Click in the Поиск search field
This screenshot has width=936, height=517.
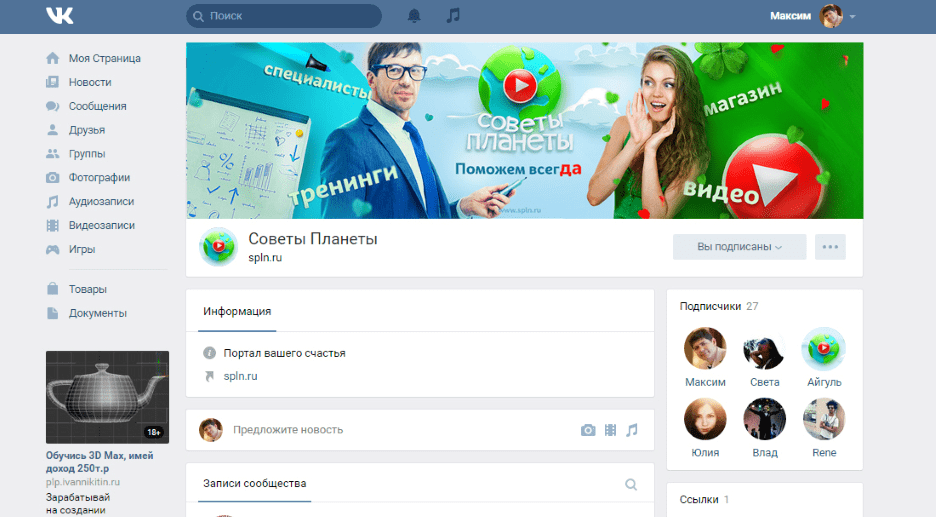point(284,16)
